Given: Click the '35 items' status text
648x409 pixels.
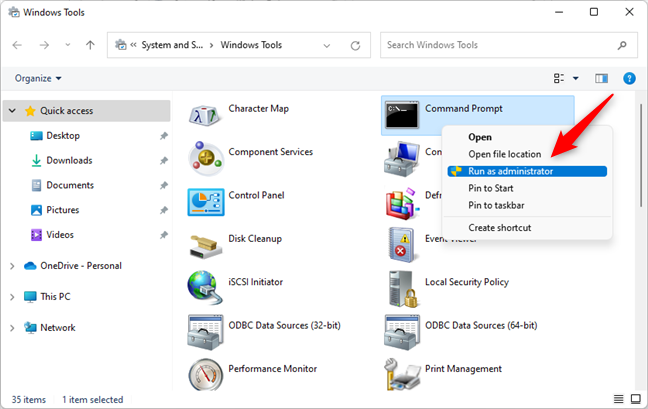Looking at the screenshot, I should coord(29,399).
